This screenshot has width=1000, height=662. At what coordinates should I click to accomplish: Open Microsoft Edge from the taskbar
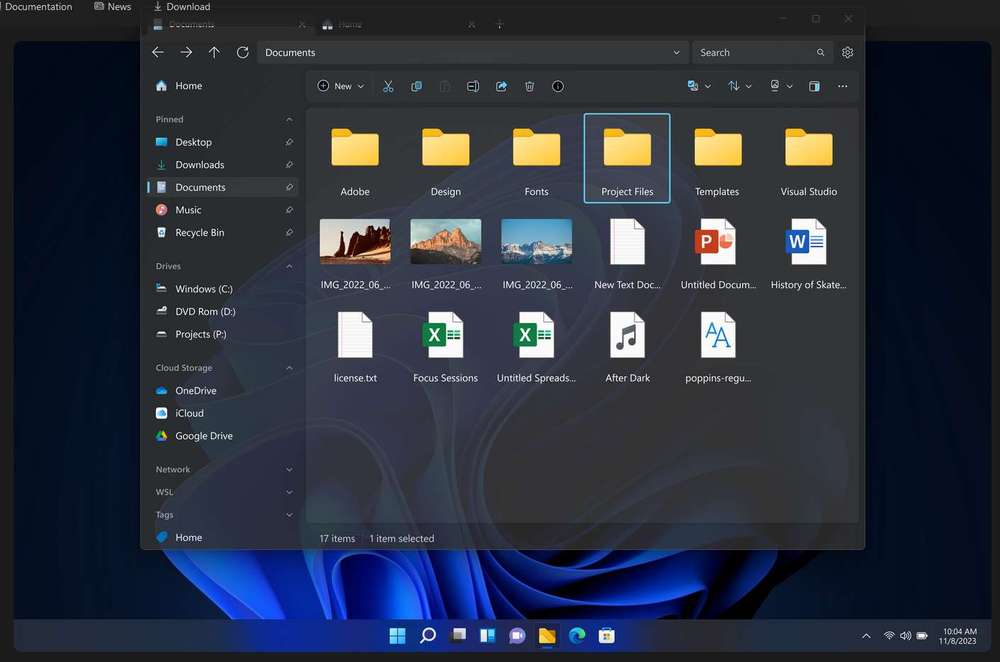[x=577, y=636]
